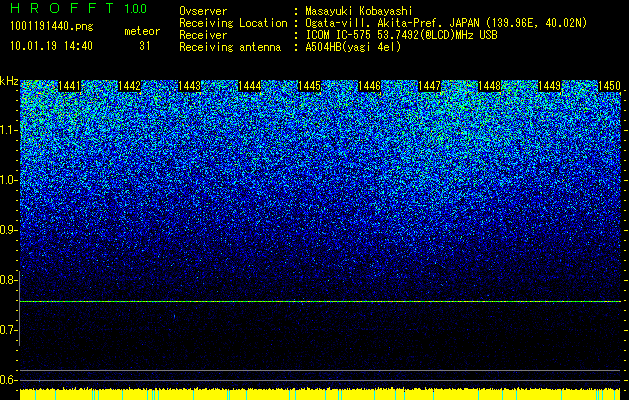Click the HROFFT 1.0.0 title text
629x400 pixels.
[x=78, y=8]
